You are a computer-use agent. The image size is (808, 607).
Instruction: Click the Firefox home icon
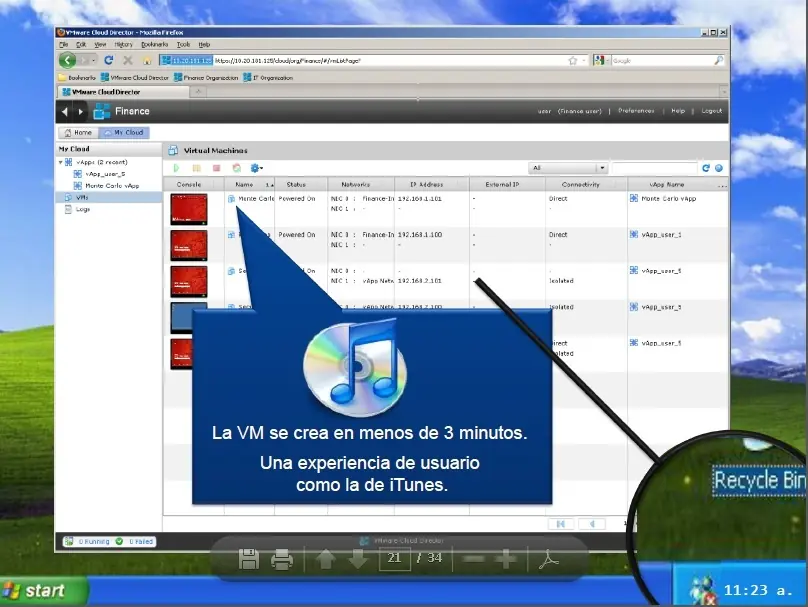(x=147, y=61)
